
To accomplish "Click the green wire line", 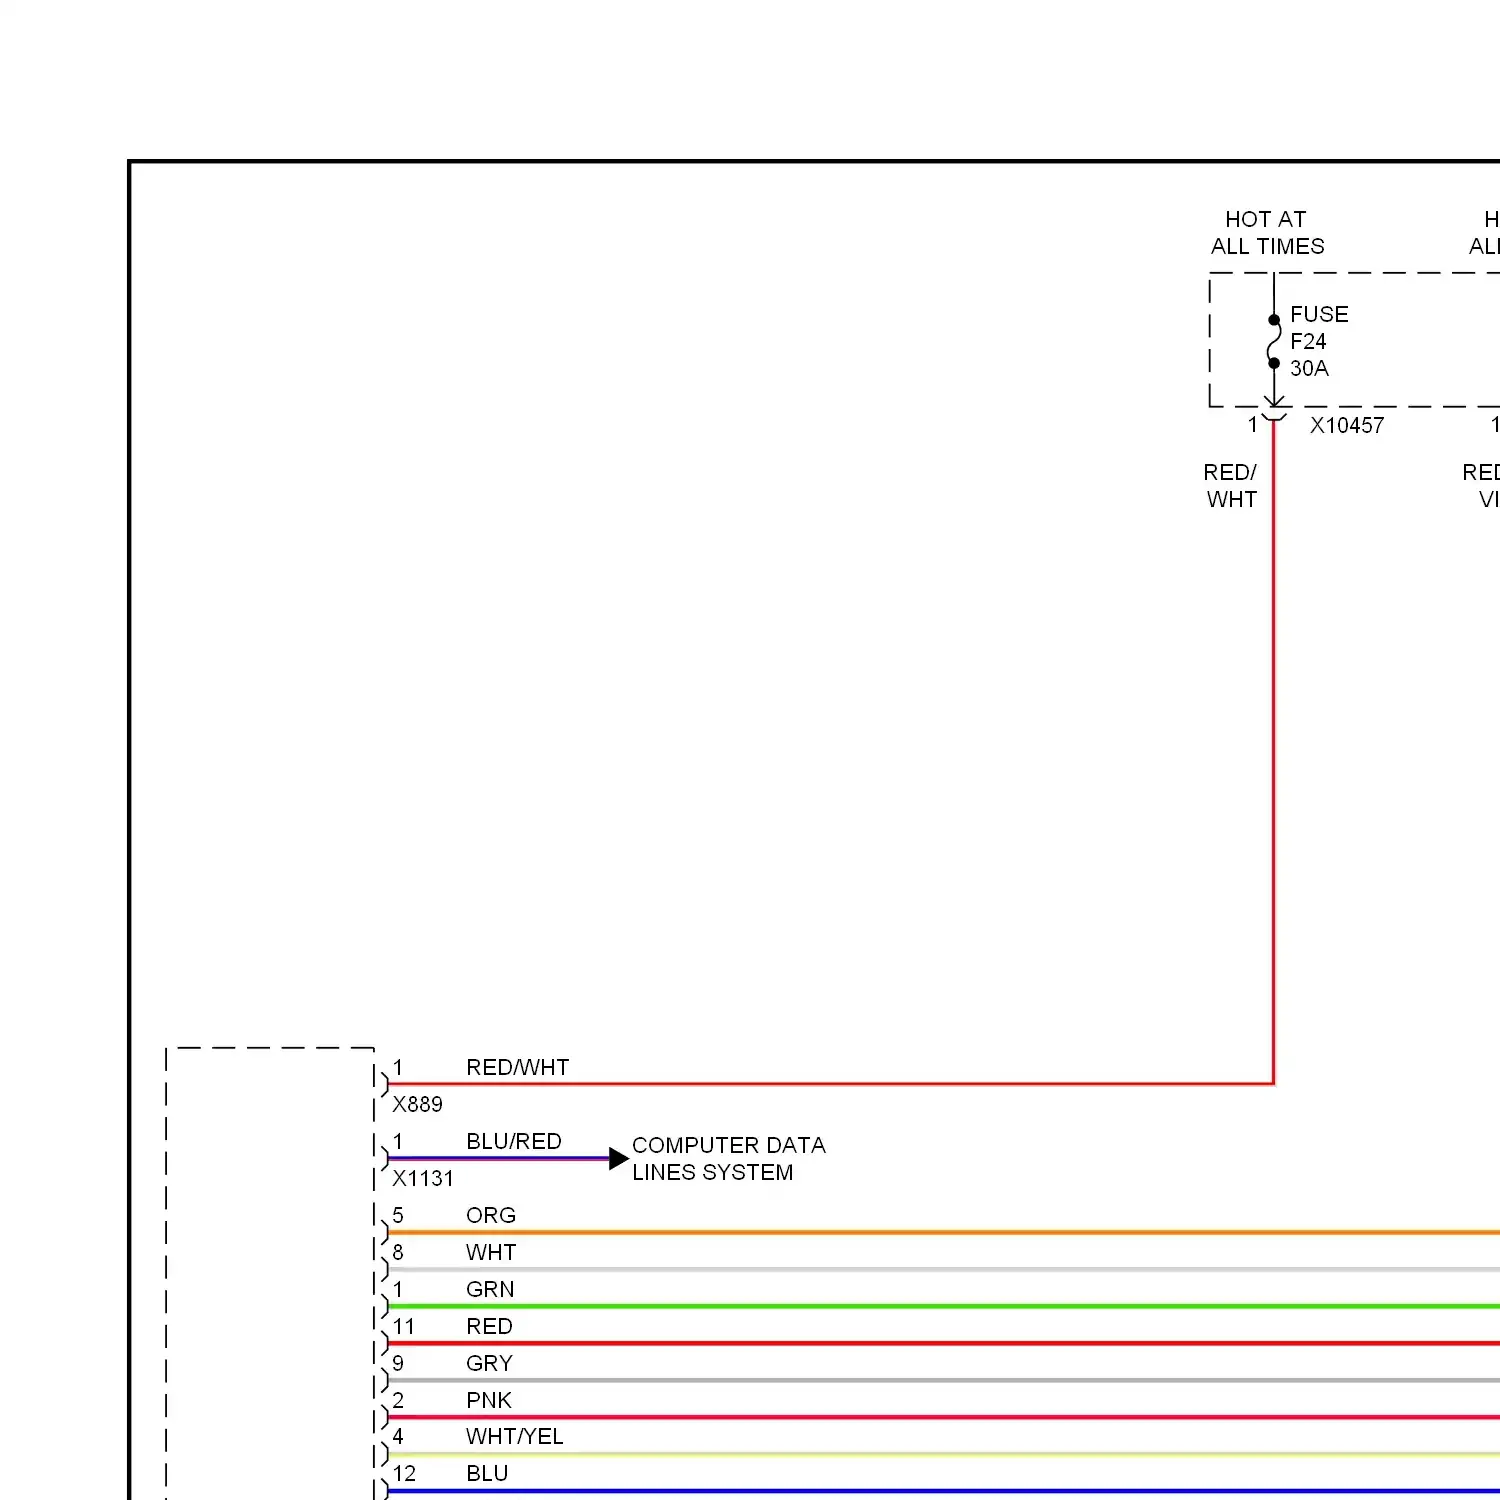I will (x=943, y=1306).
